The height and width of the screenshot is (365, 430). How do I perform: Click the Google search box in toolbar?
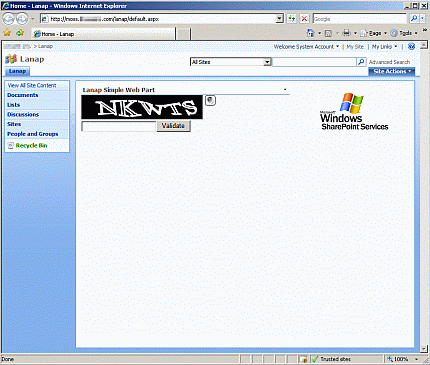point(360,19)
